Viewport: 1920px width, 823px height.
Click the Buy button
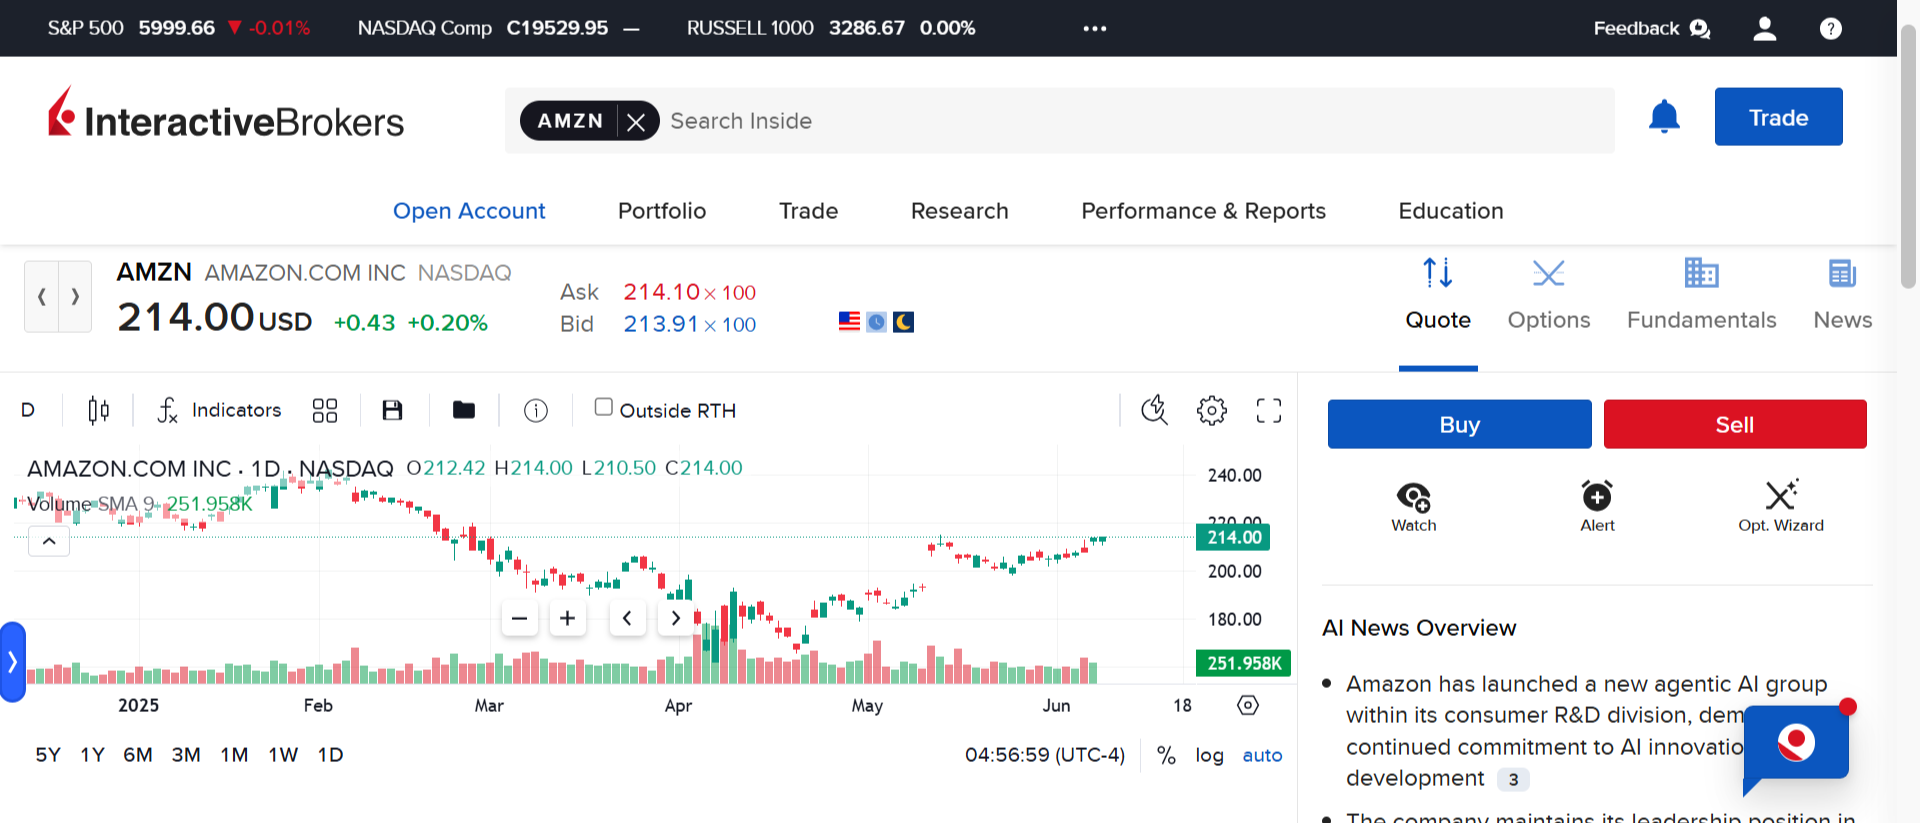click(1460, 424)
